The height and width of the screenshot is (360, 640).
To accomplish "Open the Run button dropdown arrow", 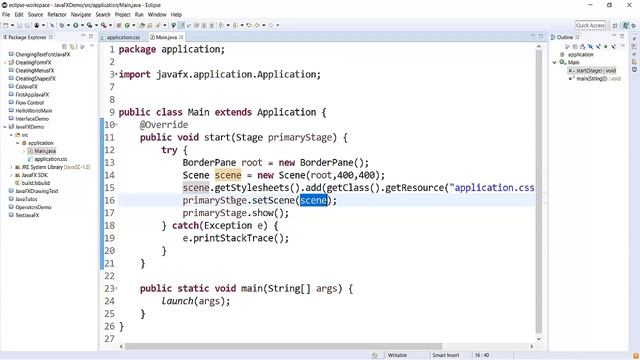I will (82, 25).
